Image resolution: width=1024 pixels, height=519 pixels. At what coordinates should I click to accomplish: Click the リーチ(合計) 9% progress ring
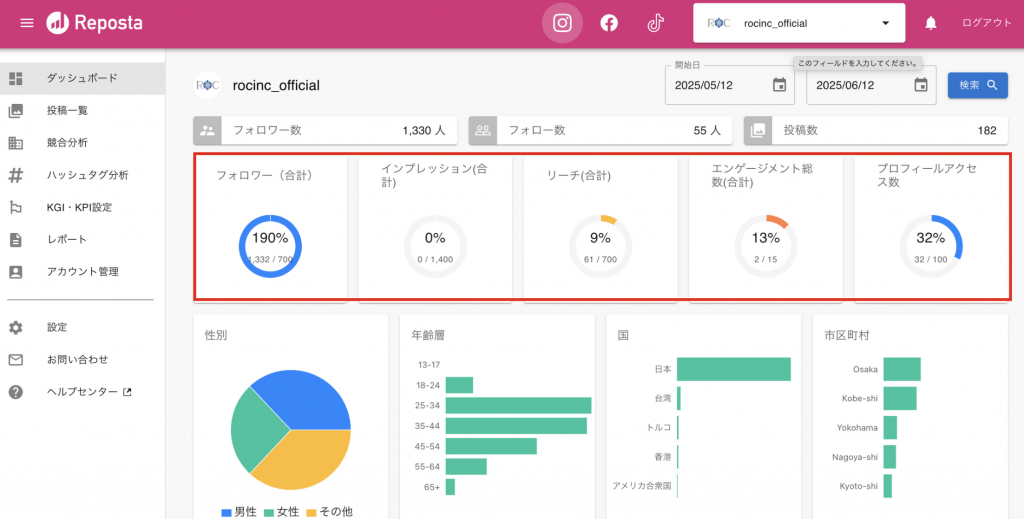(x=600, y=247)
